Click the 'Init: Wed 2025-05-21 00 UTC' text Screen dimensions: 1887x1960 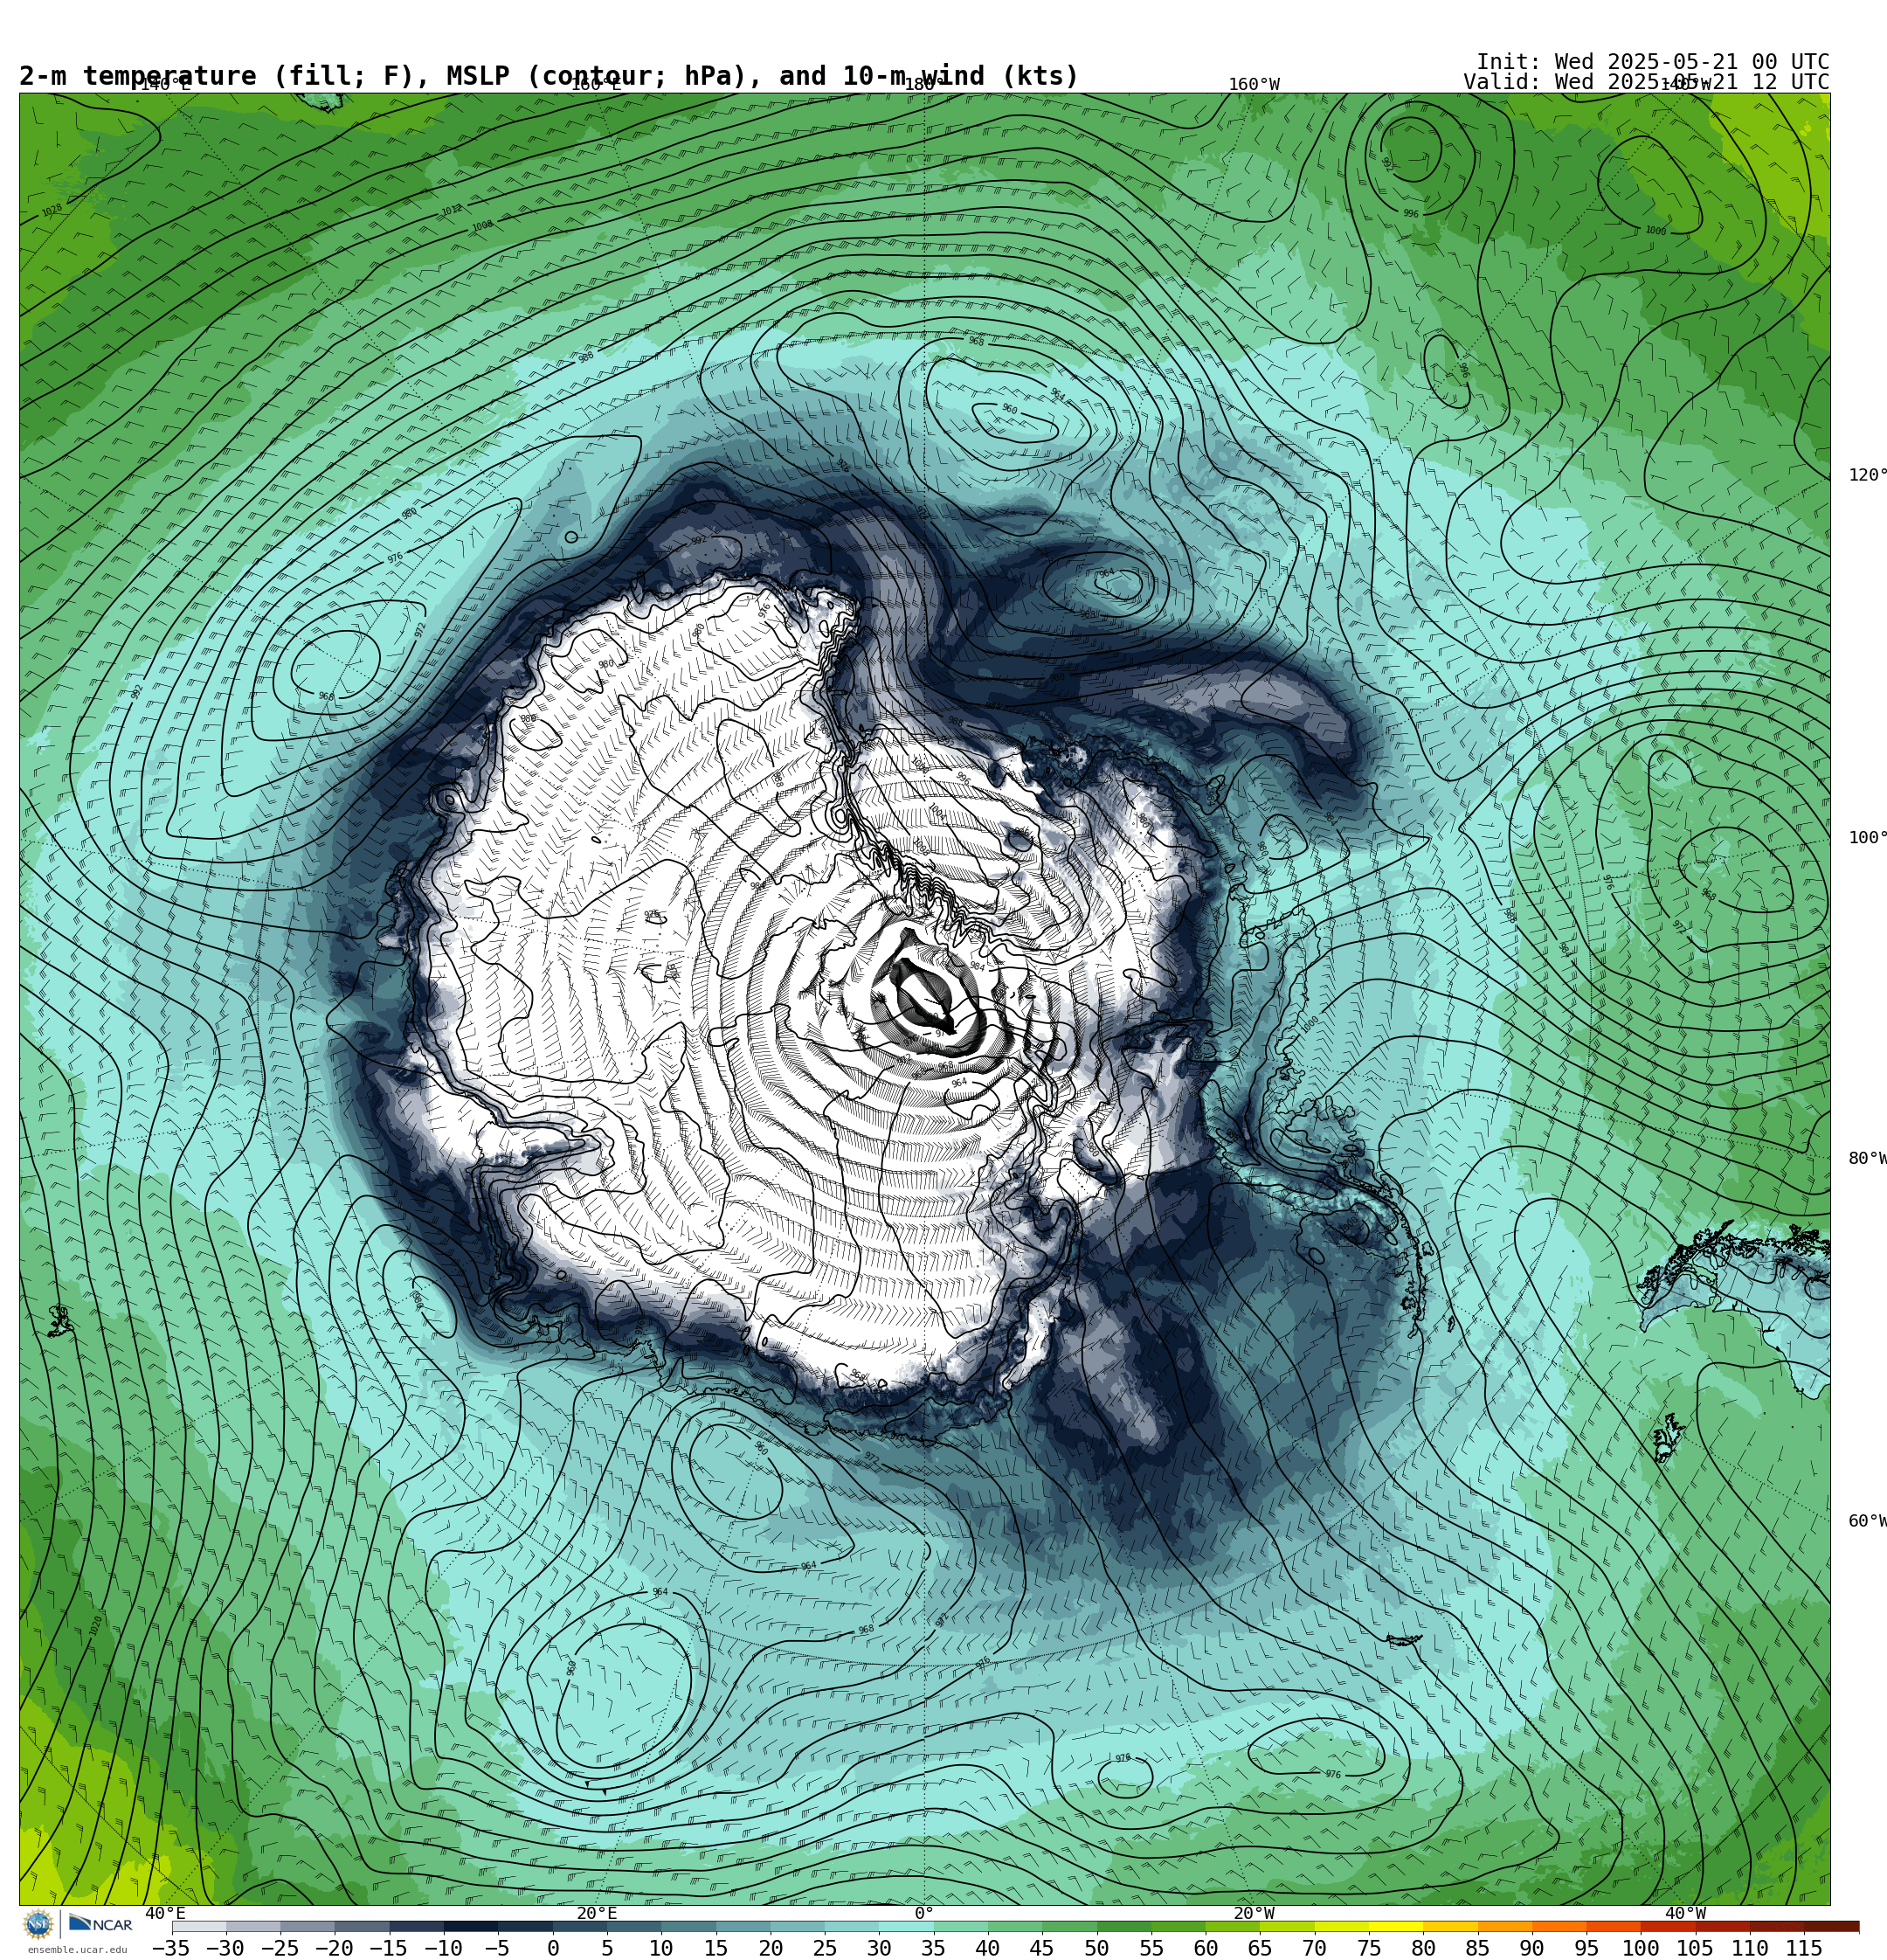(x=1652, y=62)
